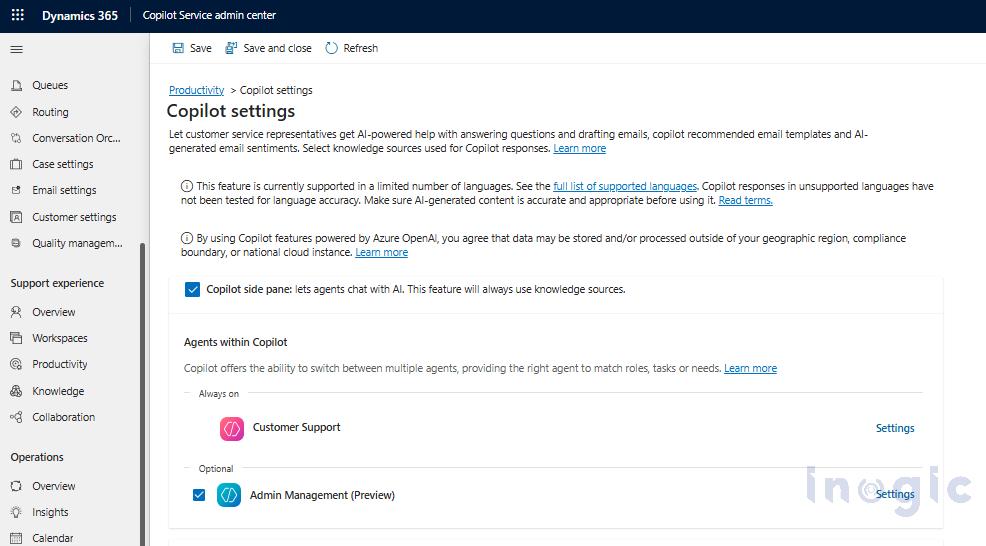Open Workspaces under Support experience
Viewport: 986px width, 546px height.
tap(60, 338)
